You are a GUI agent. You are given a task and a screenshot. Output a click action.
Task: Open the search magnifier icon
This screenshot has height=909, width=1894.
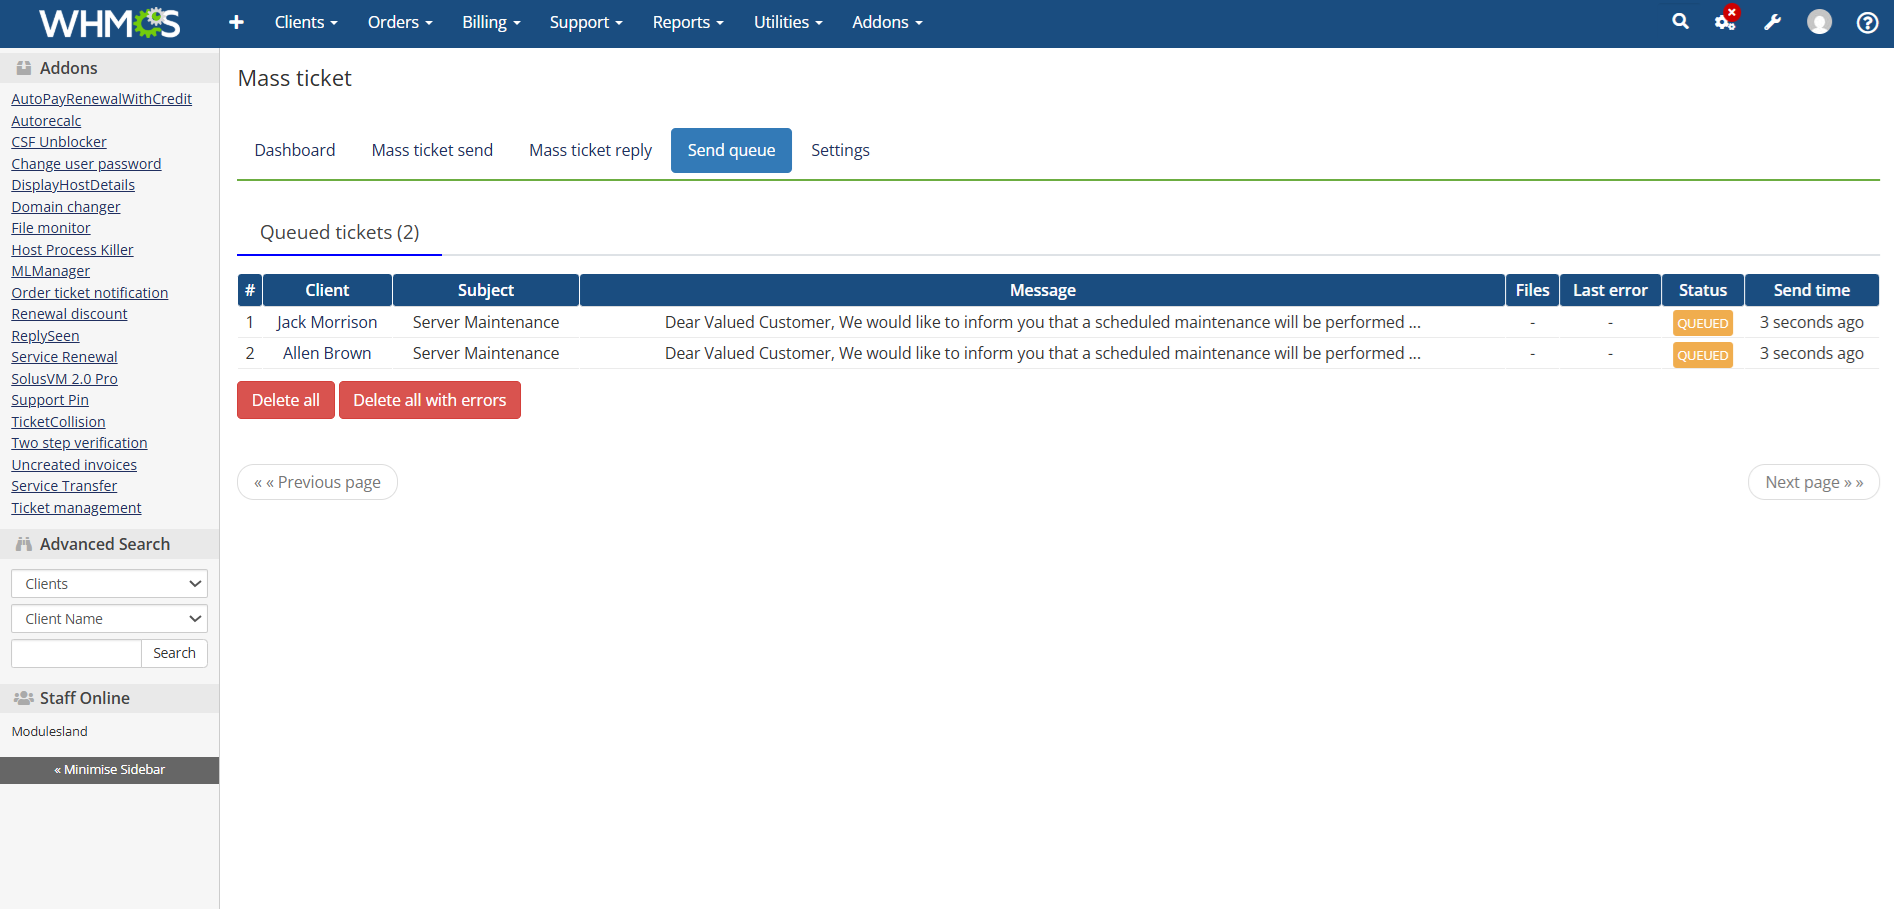(1680, 21)
